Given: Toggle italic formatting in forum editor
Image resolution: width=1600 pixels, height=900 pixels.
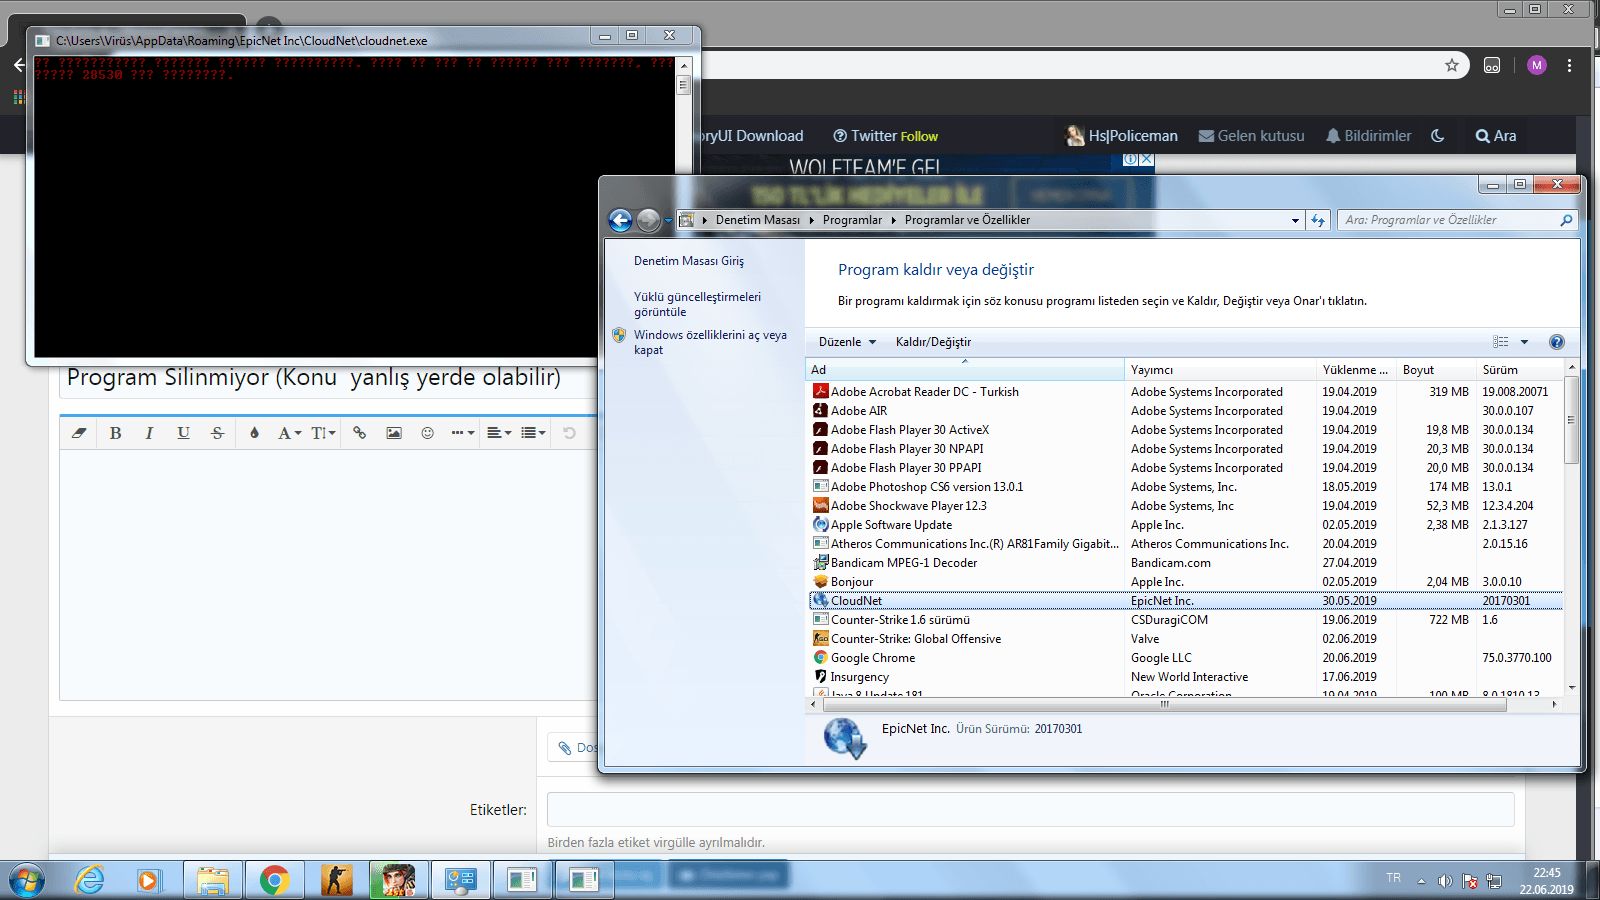Looking at the screenshot, I should point(149,433).
